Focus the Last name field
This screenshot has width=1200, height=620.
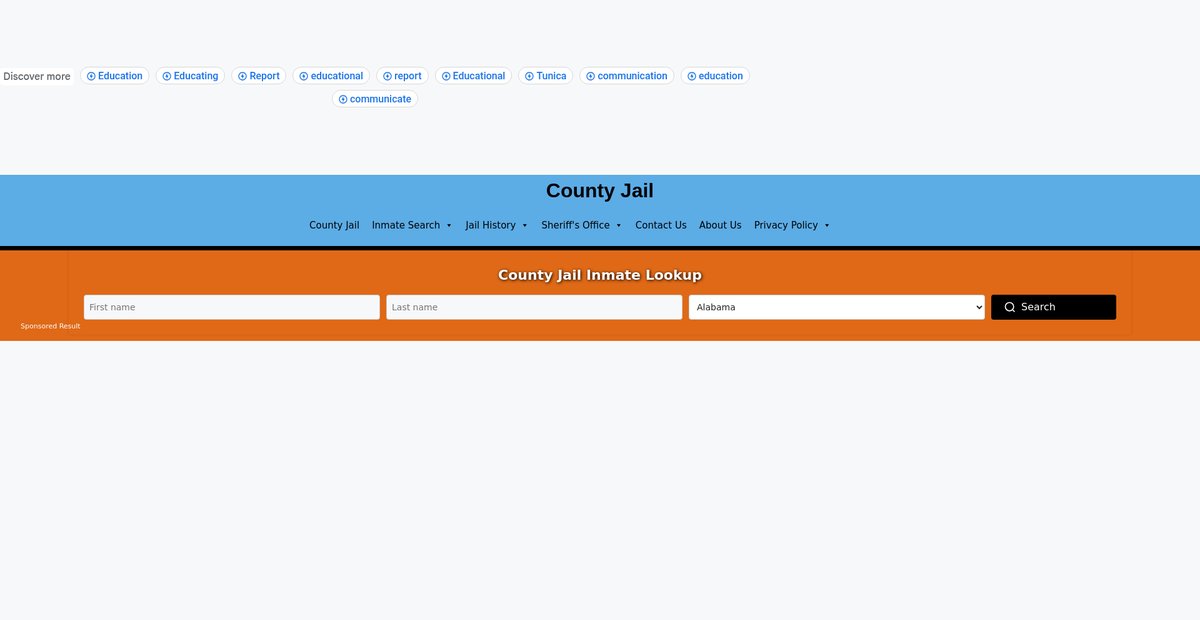pos(534,307)
